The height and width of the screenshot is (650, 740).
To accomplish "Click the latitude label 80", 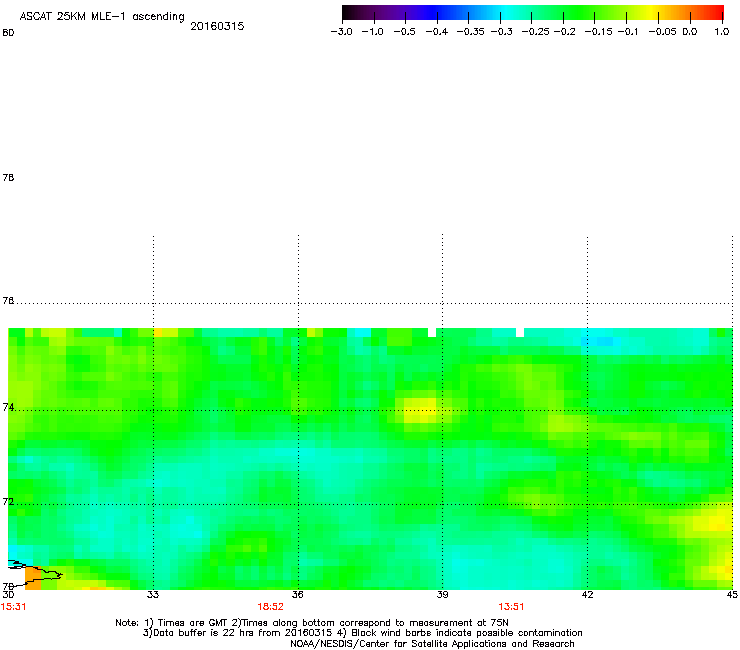I will (x=8, y=33).
